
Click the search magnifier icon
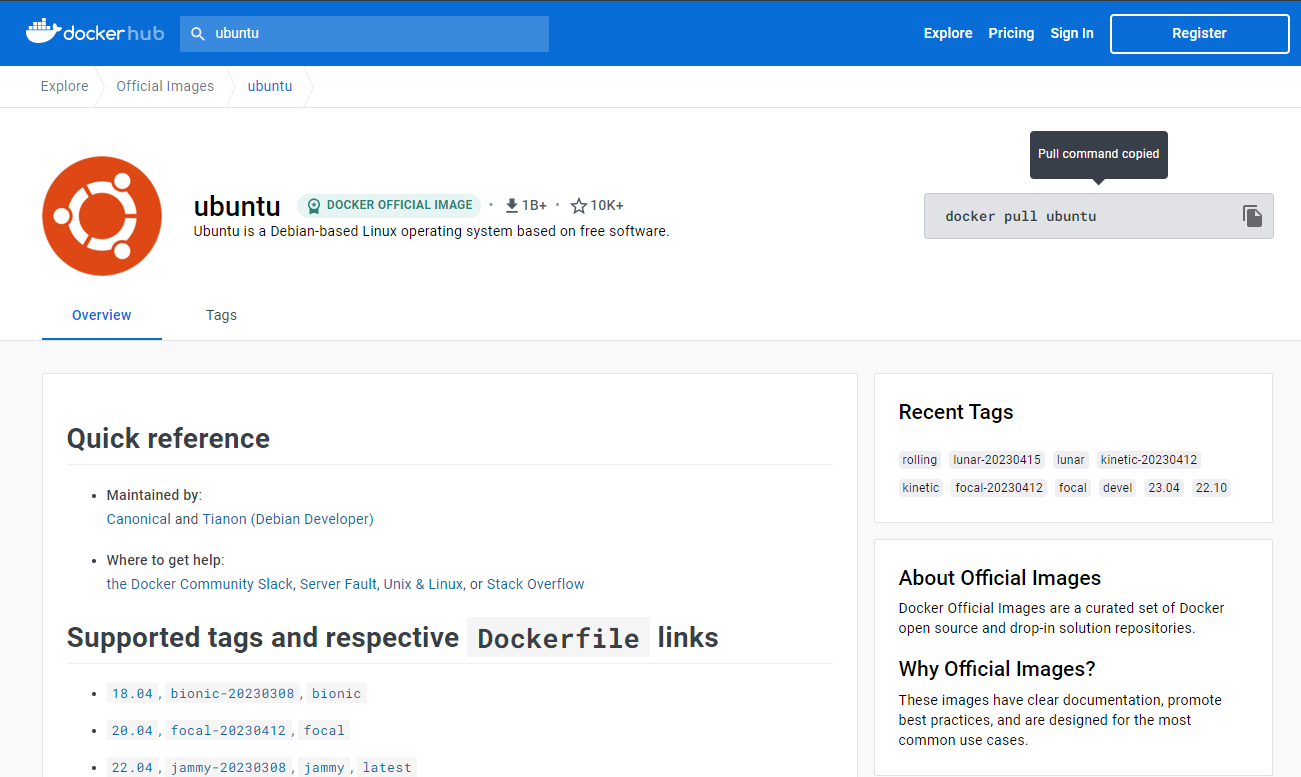point(198,33)
